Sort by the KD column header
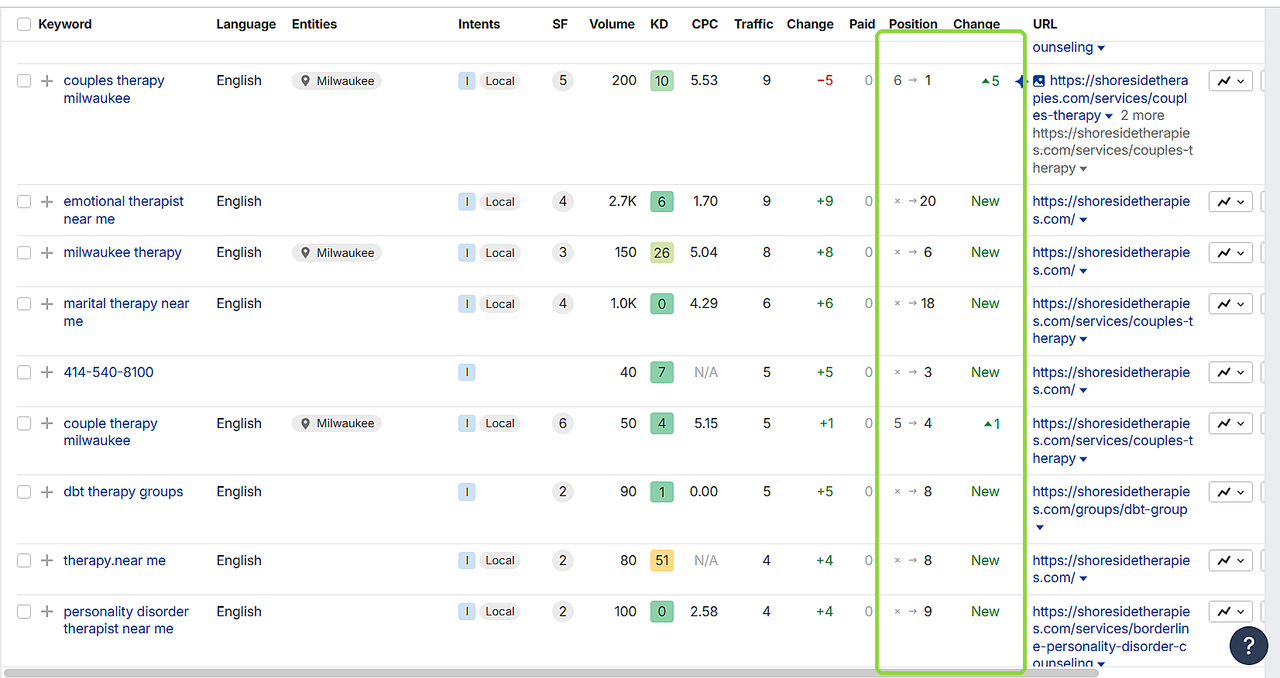Screen dimensions: 1280x678 [x=659, y=24]
